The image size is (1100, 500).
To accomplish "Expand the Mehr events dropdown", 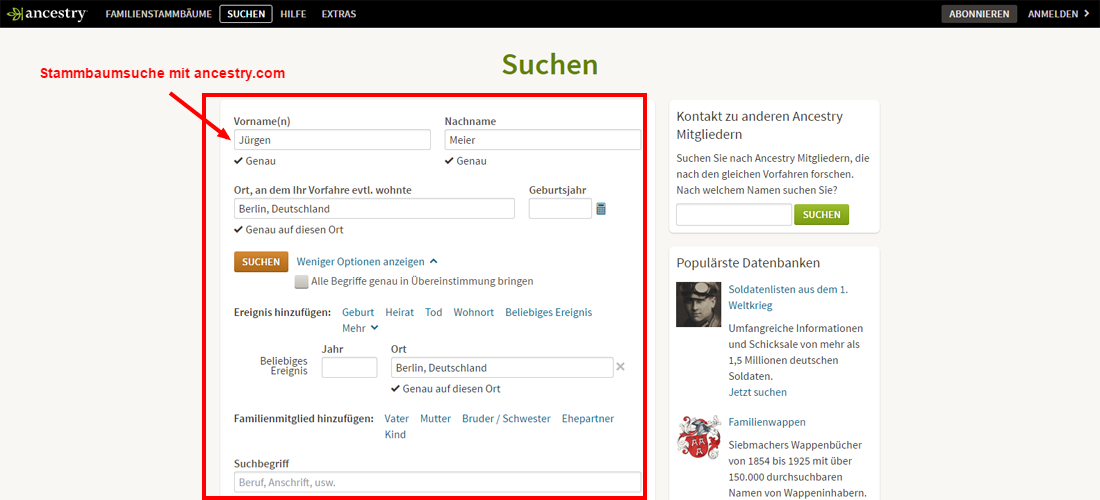I will 360,327.
